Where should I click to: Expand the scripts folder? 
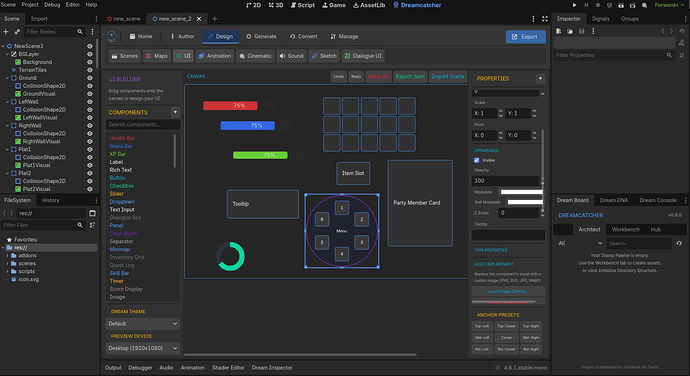7,271
